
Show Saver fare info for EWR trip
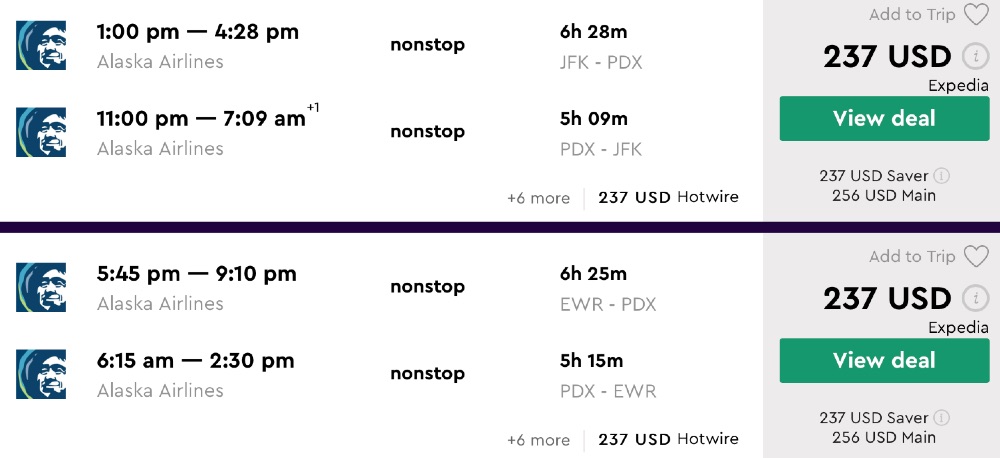(x=941, y=418)
